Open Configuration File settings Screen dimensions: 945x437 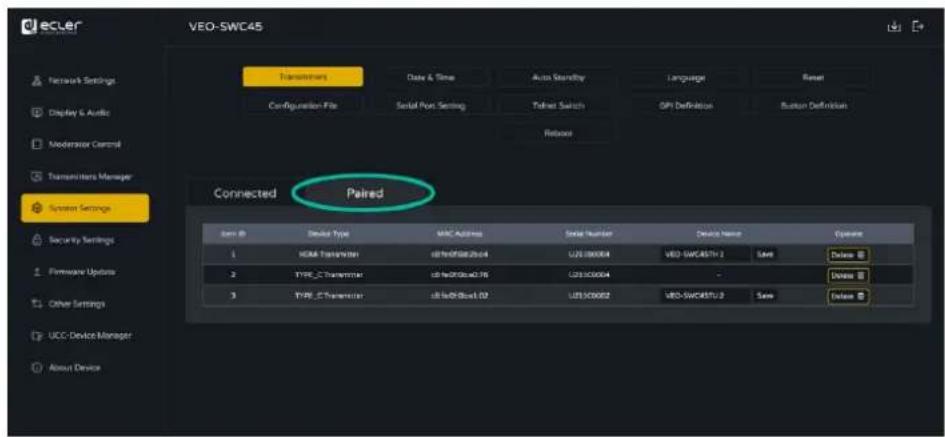[x=303, y=105]
